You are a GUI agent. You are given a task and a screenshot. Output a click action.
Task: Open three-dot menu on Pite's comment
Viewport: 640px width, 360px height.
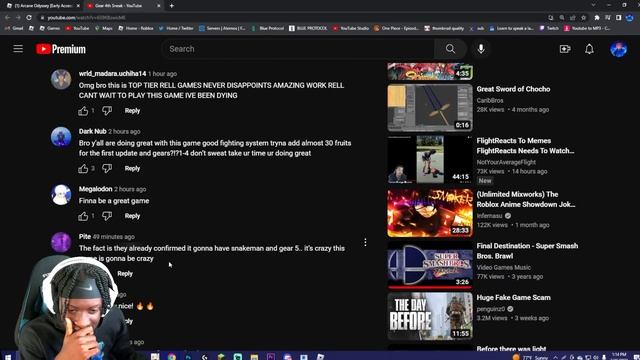point(365,242)
